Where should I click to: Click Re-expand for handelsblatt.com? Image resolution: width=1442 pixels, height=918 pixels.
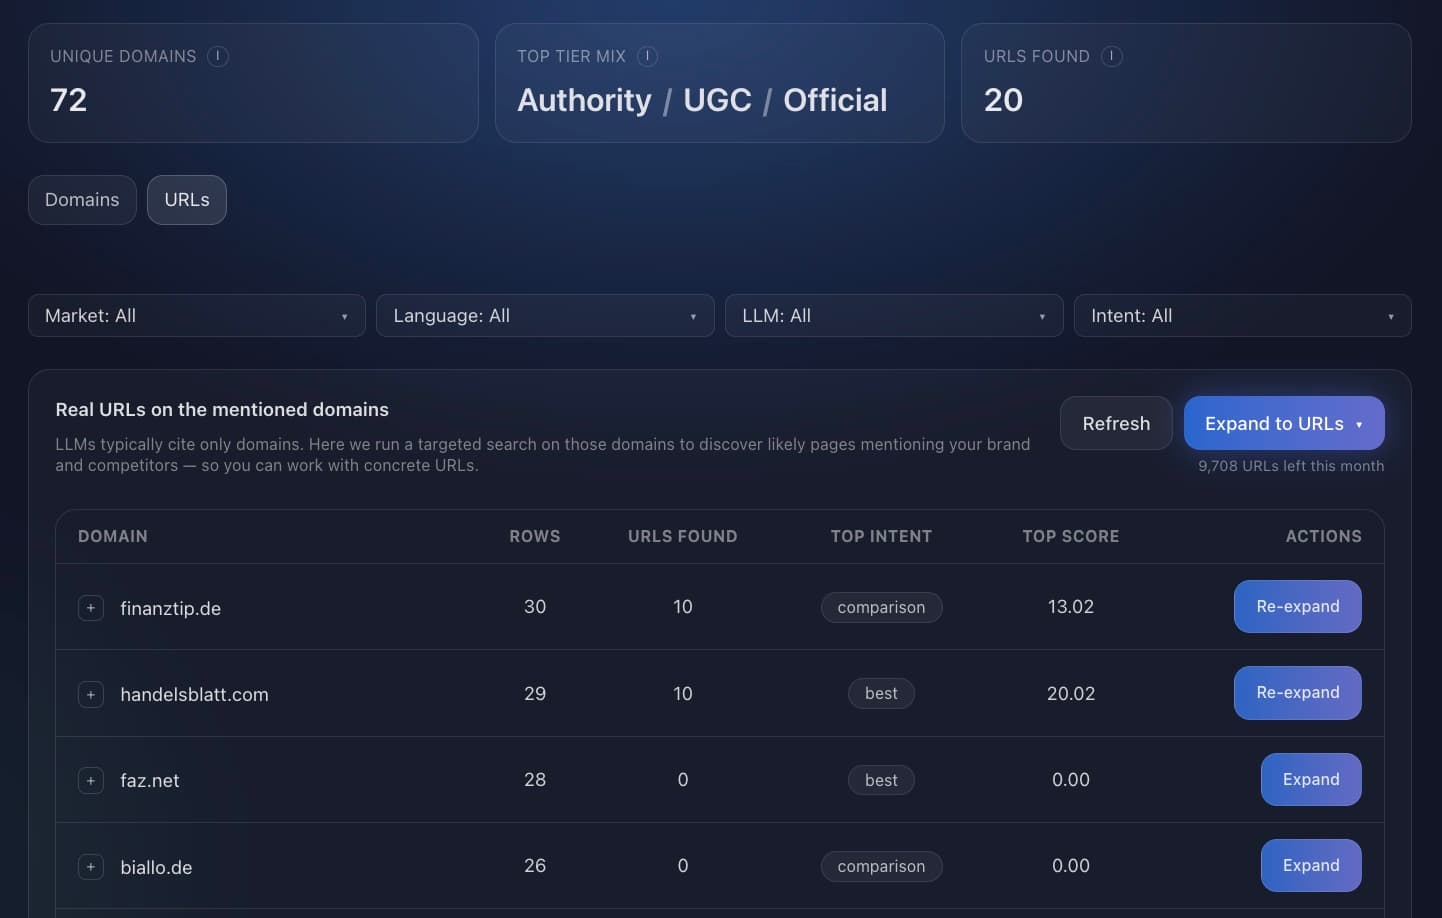1298,693
